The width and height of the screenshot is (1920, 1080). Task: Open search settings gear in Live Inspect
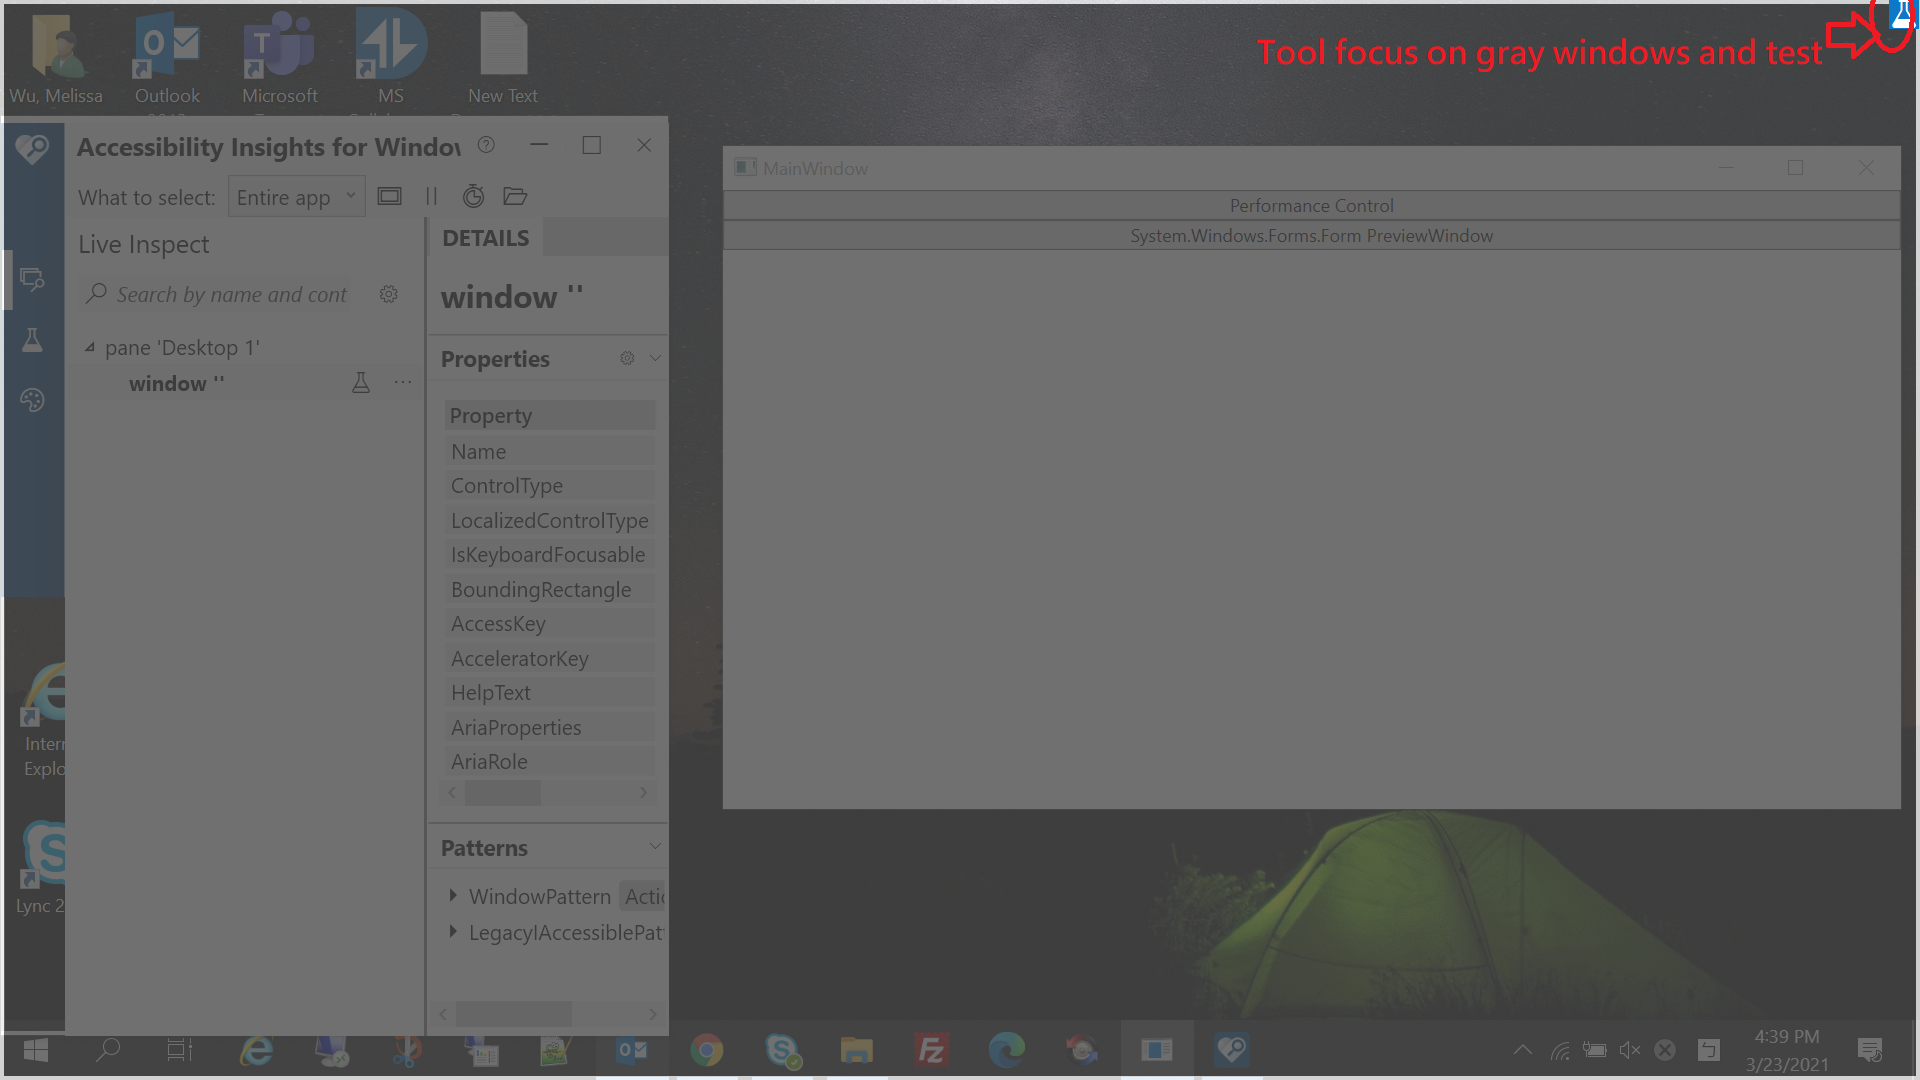[389, 294]
